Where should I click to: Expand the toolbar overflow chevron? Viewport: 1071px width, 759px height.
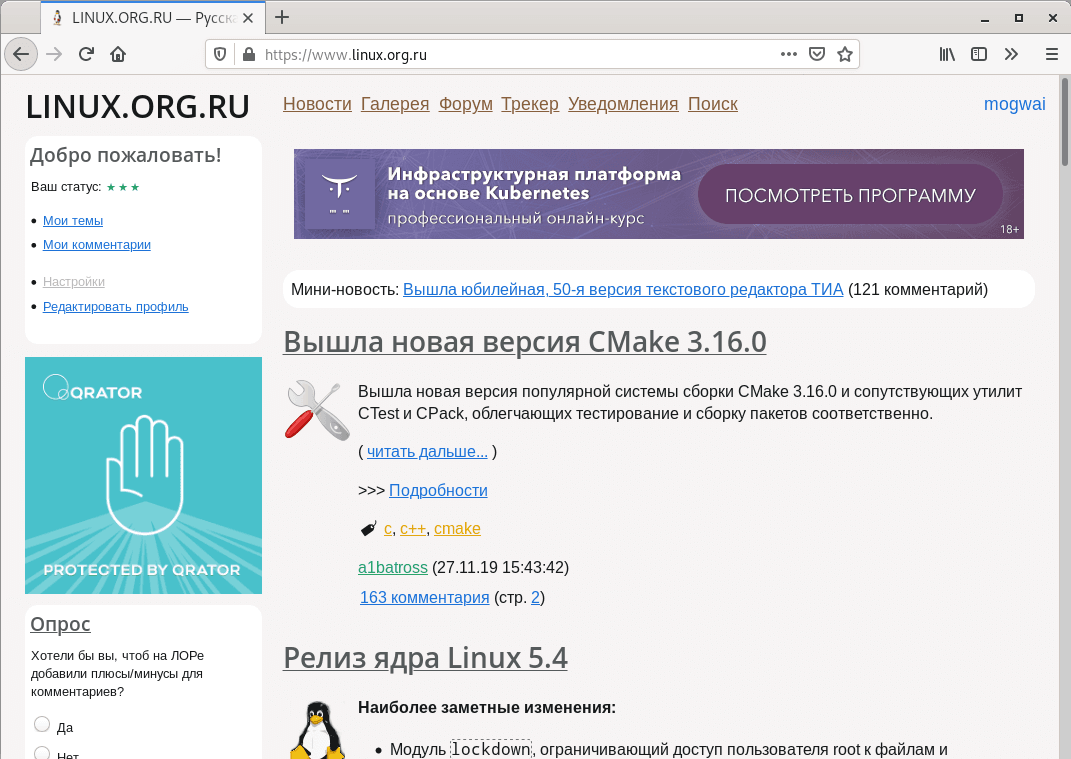(x=1011, y=54)
